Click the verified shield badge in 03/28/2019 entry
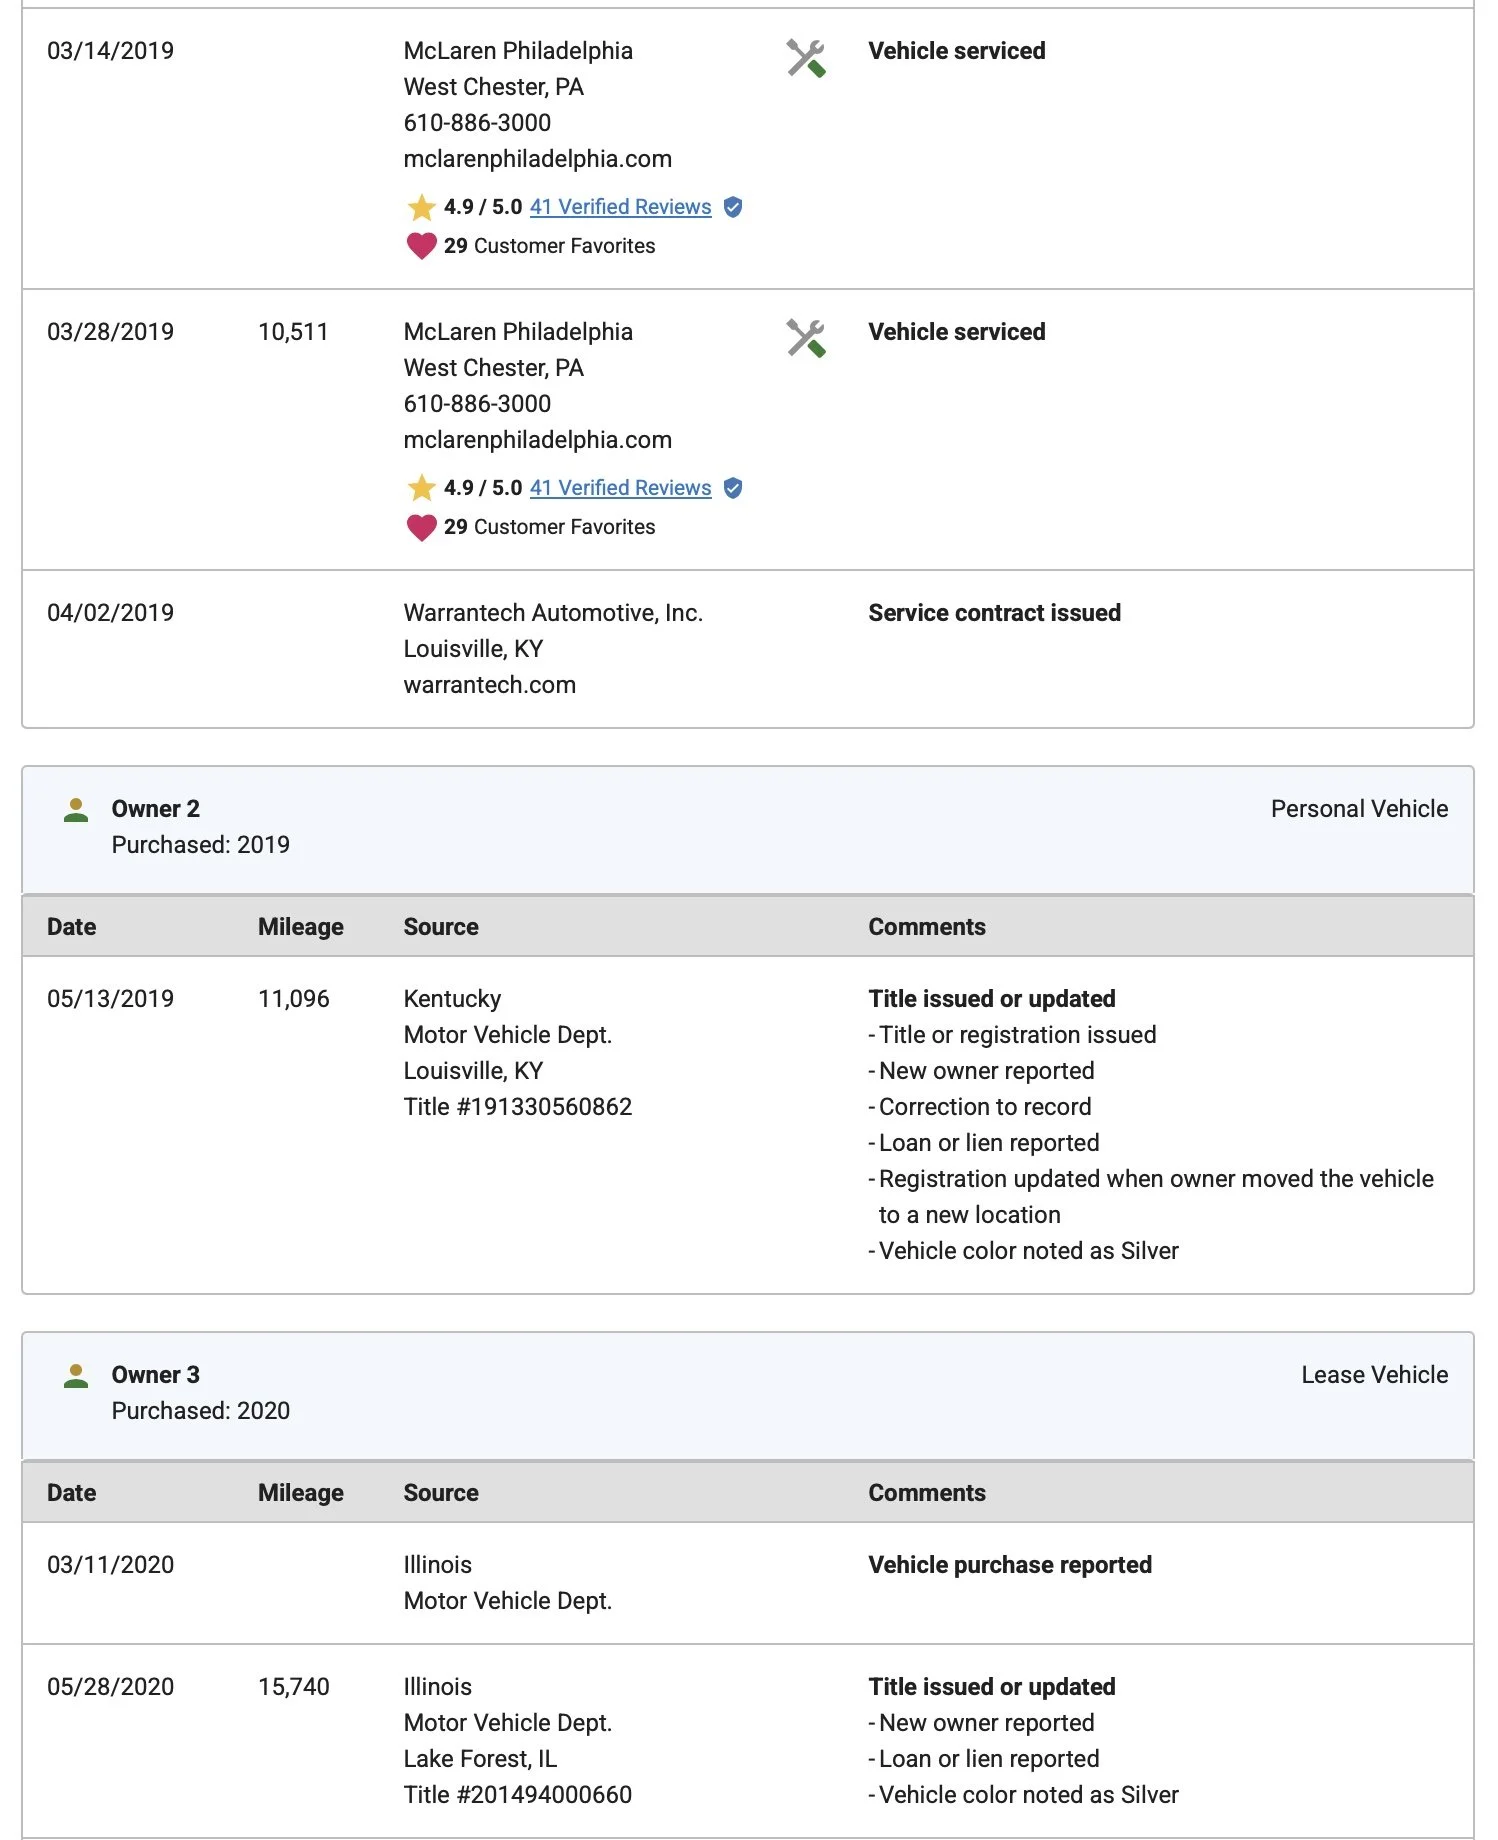This screenshot has height=1840, width=1498. 733,488
